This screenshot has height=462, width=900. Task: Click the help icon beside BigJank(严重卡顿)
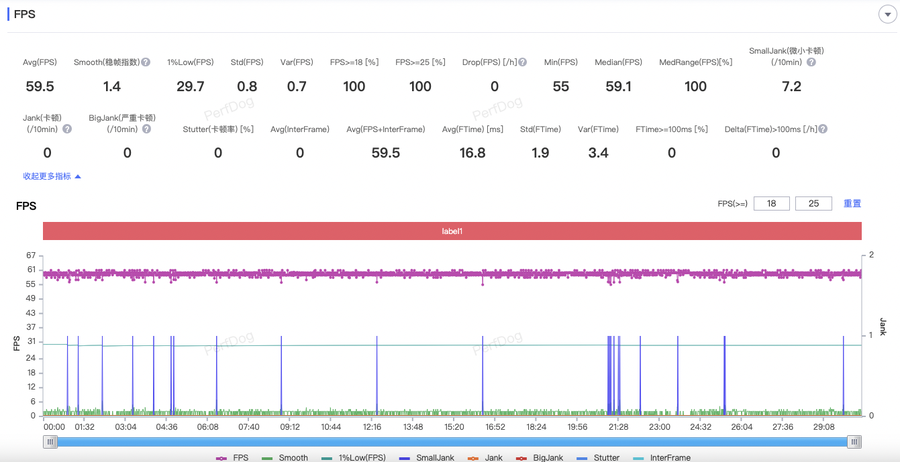(146, 129)
